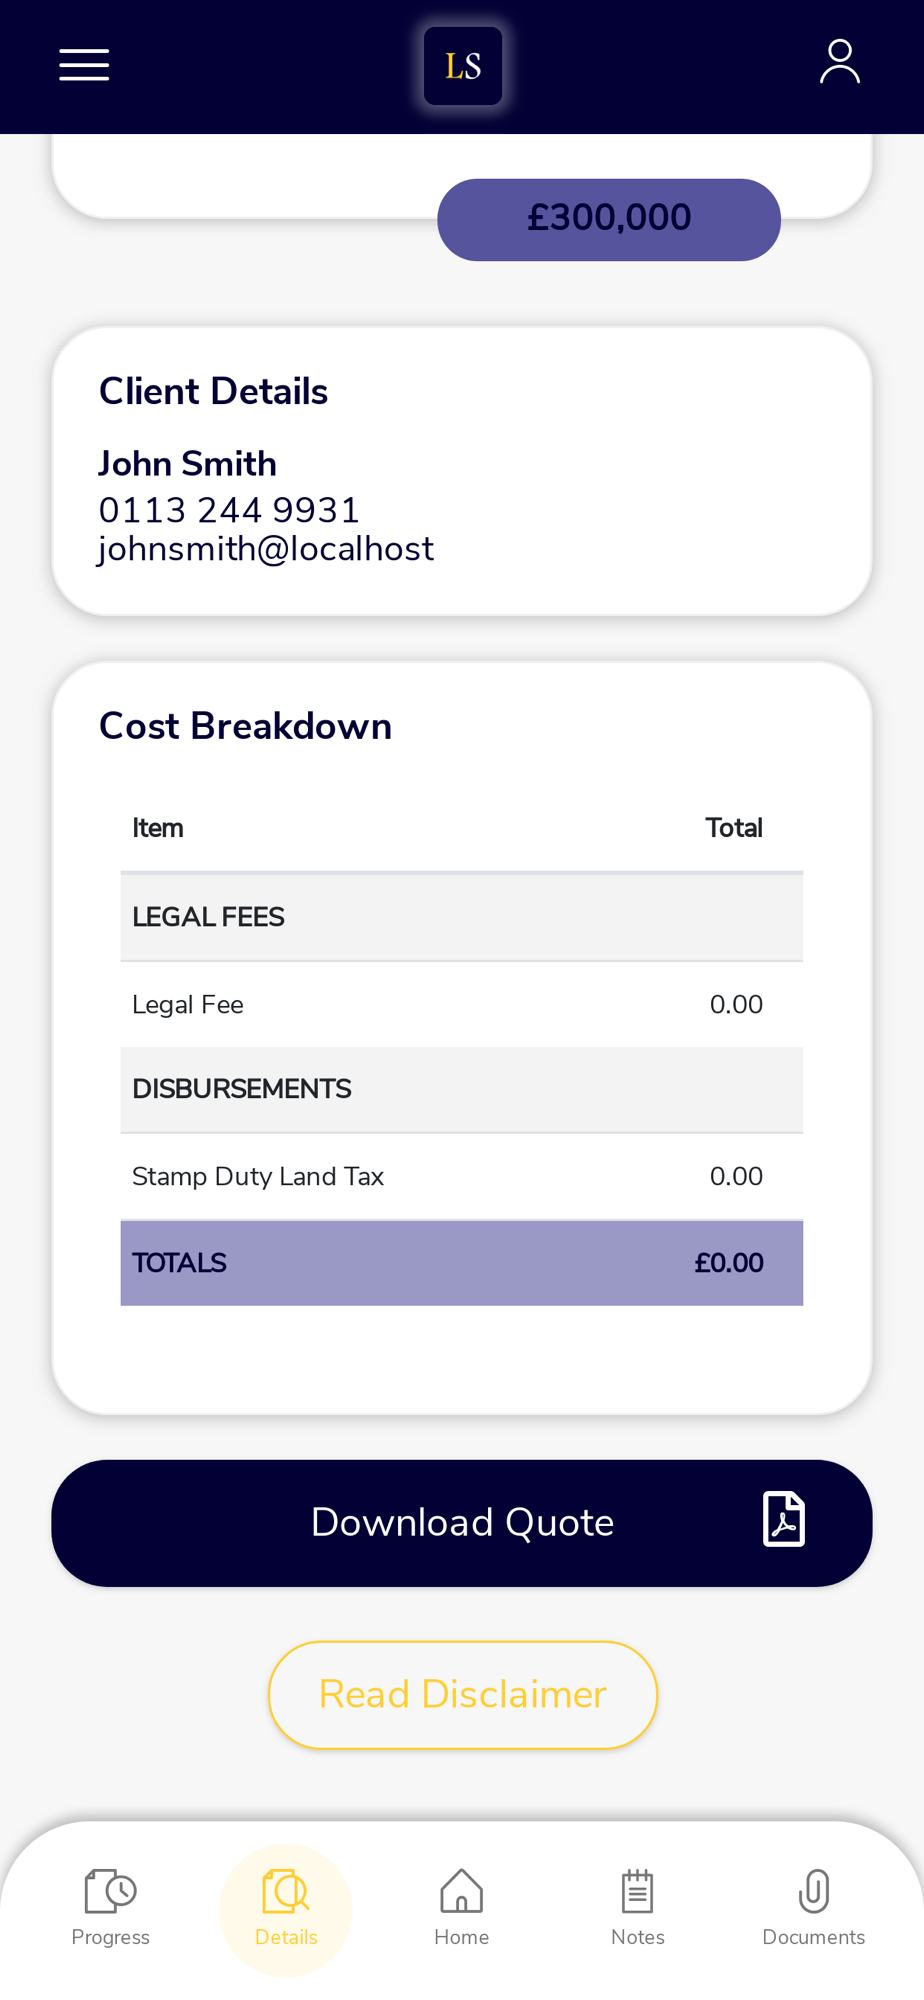The image size is (924, 2000).
Task: Click the PDF icon on Download Quote
Action: point(784,1519)
